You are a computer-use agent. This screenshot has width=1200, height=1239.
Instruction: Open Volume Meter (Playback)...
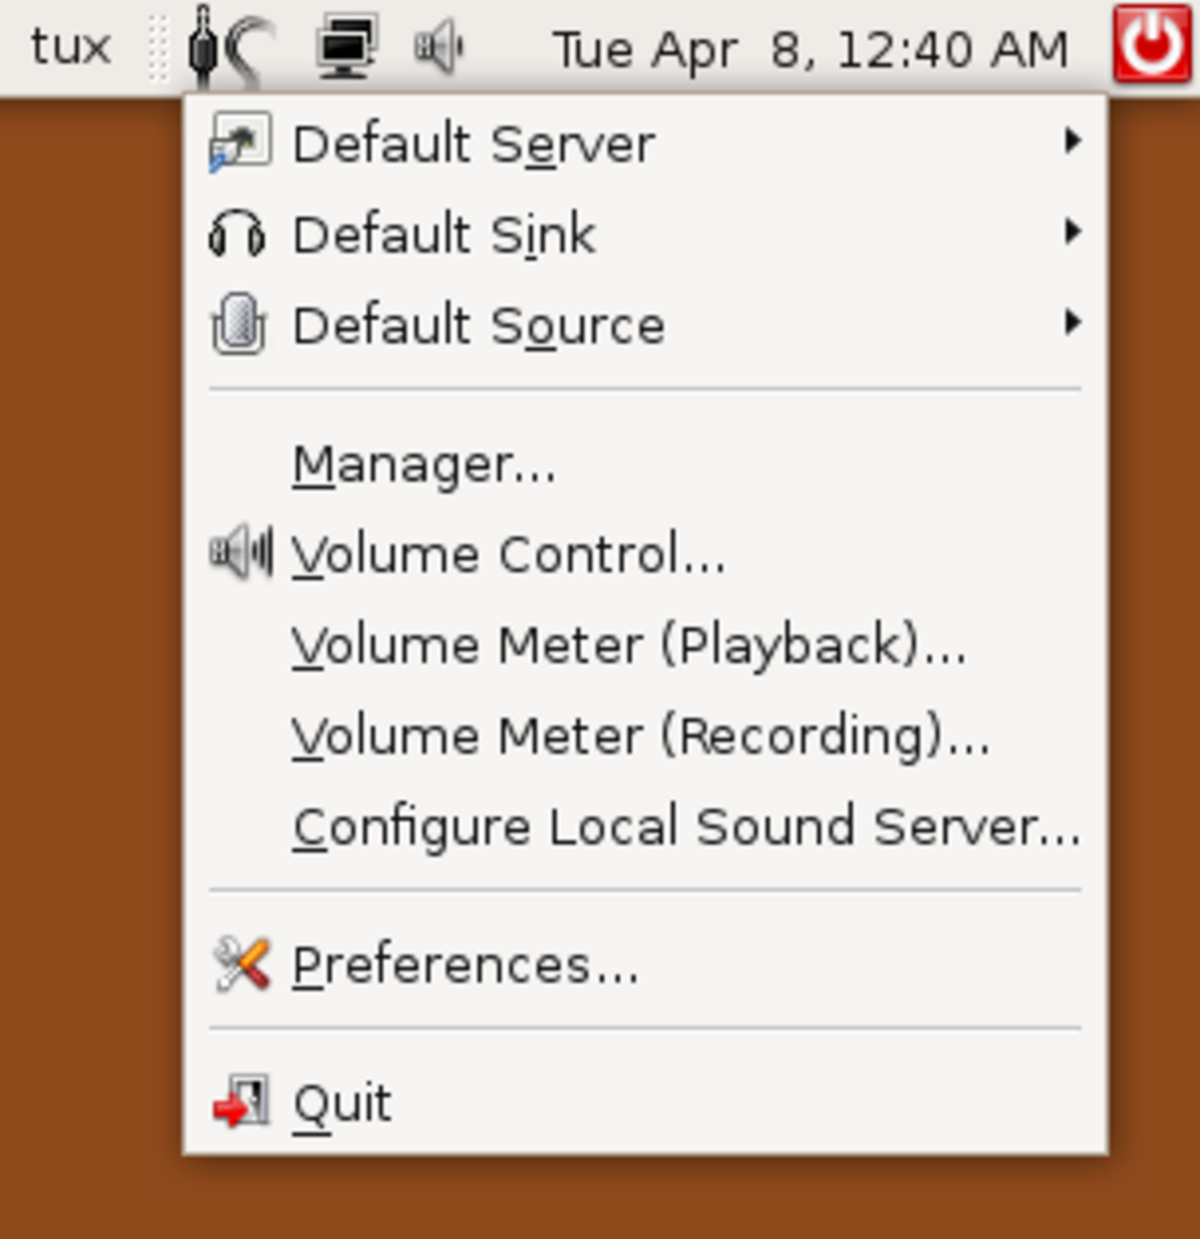click(628, 645)
